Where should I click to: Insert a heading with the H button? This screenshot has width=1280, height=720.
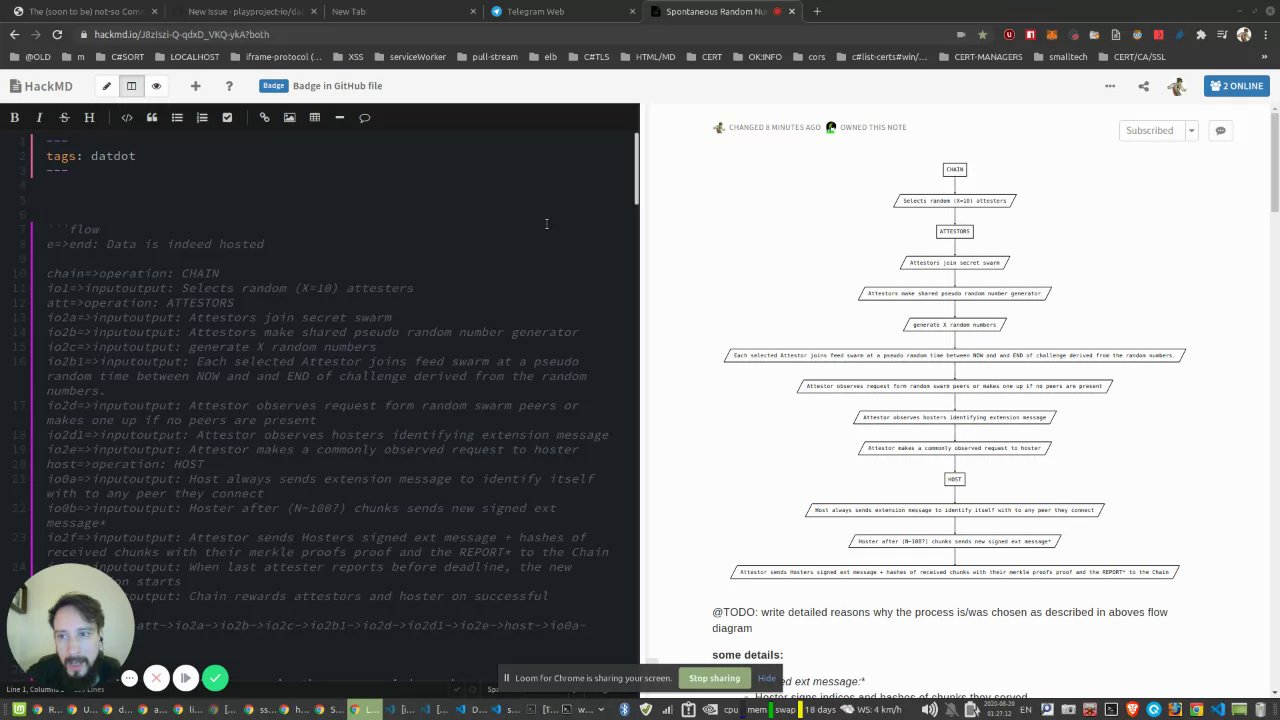point(89,118)
